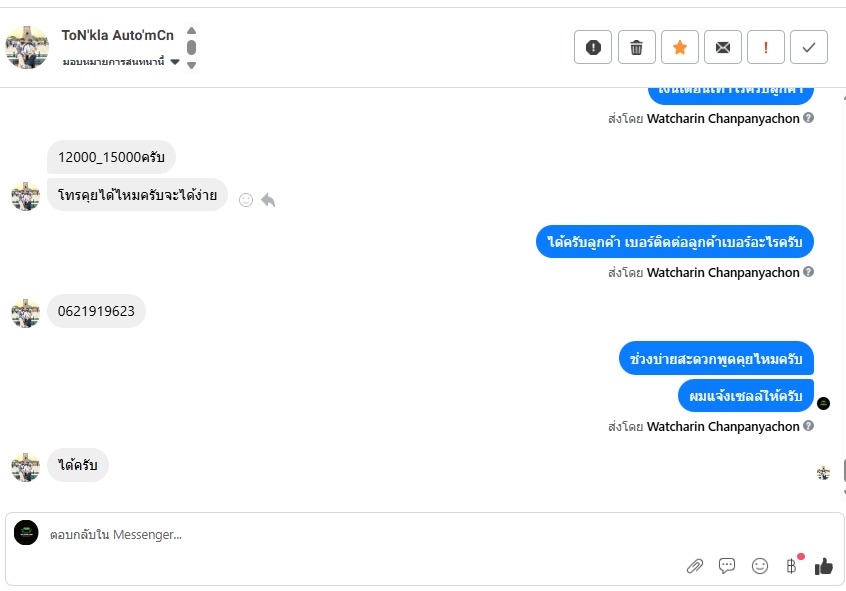The image size is (846, 591).
Task: Open the emoji picker in reply box
Action: (x=760, y=566)
